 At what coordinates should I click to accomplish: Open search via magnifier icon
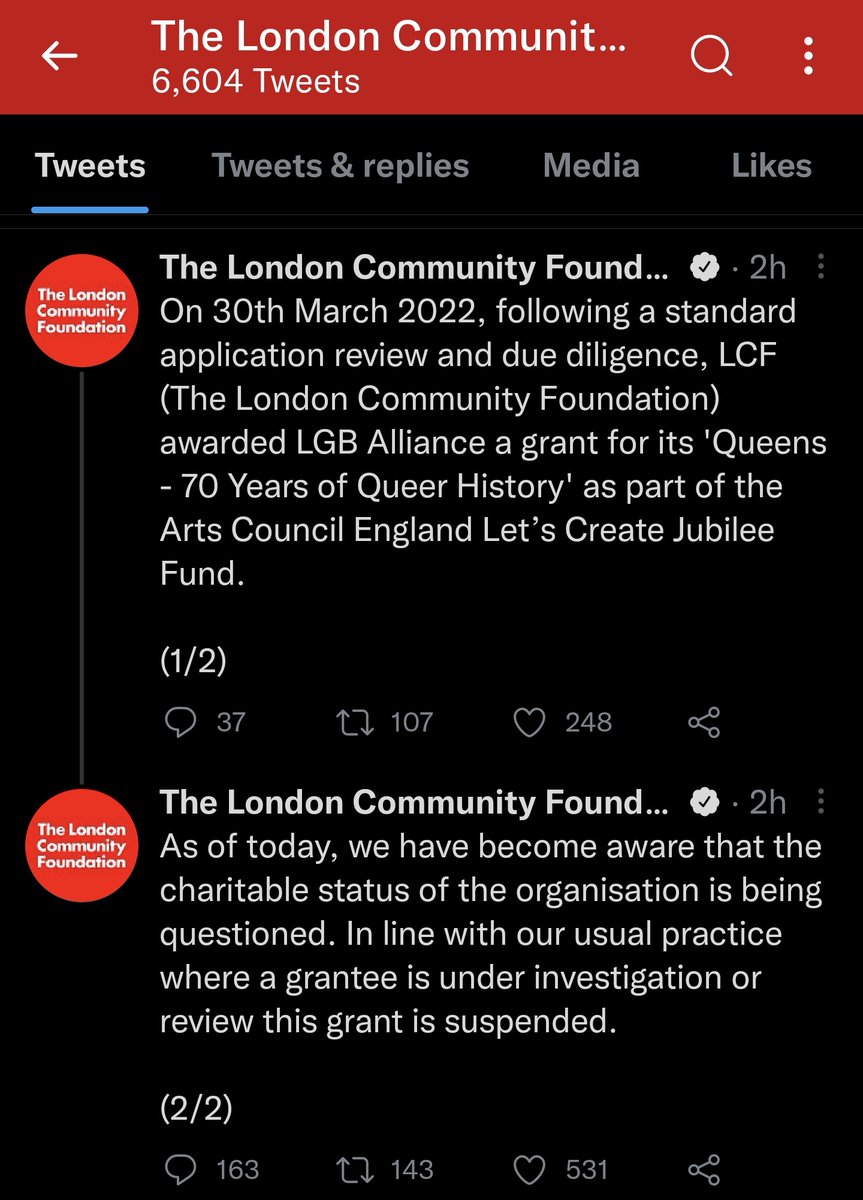coord(712,57)
